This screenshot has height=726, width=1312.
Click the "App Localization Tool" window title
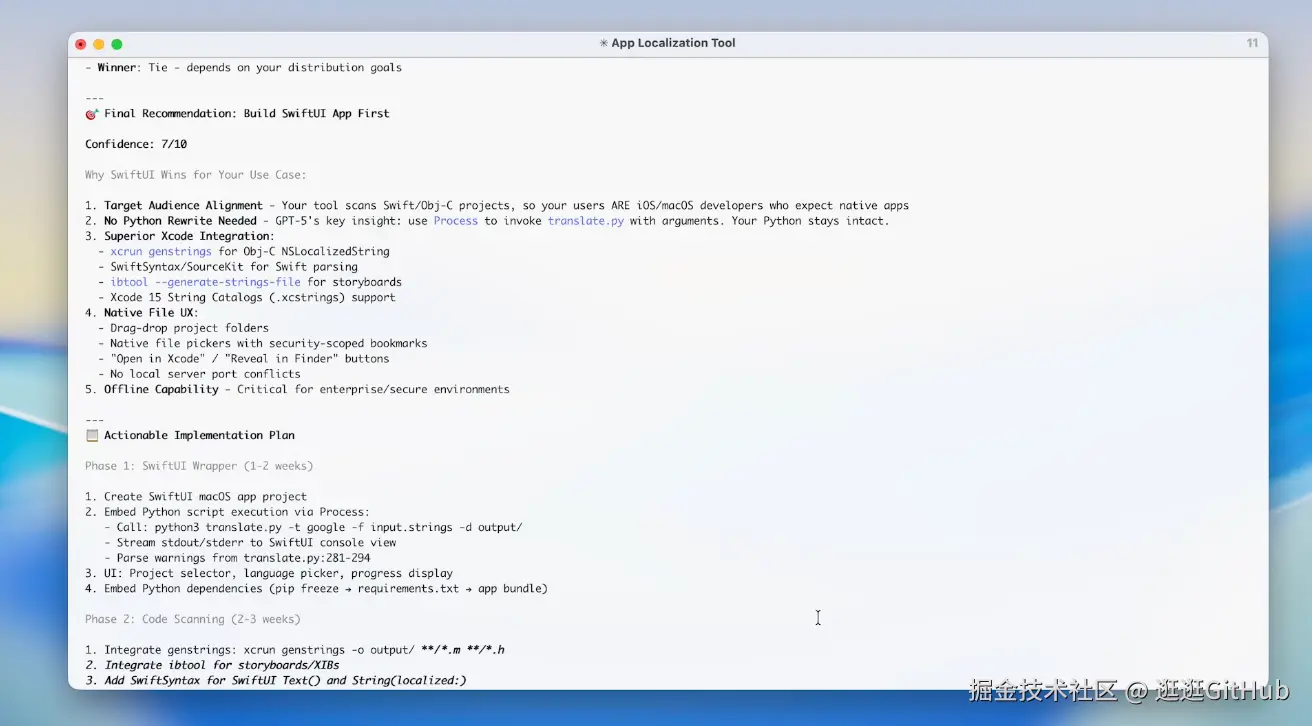pos(673,44)
